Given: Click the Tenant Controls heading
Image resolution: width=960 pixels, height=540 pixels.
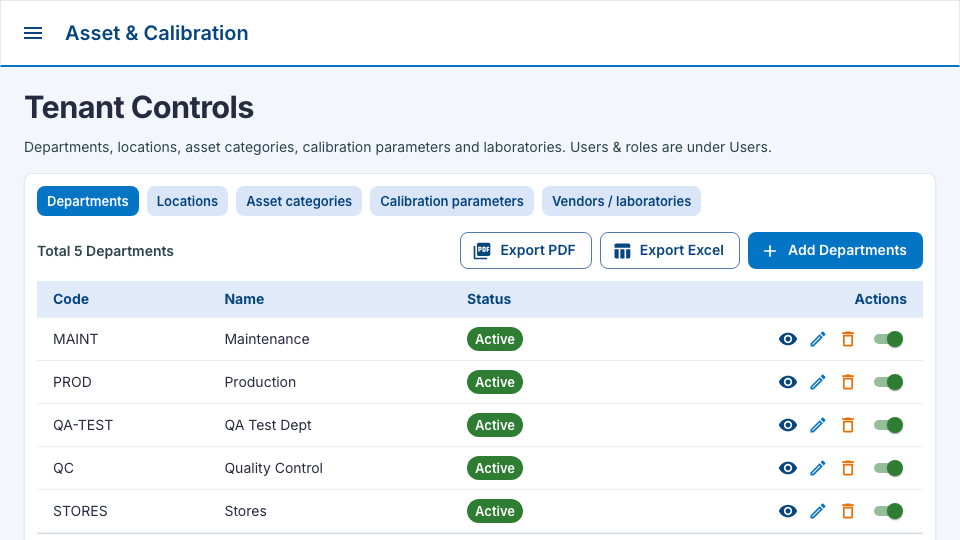Looking at the screenshot, I should coord(139,107).
